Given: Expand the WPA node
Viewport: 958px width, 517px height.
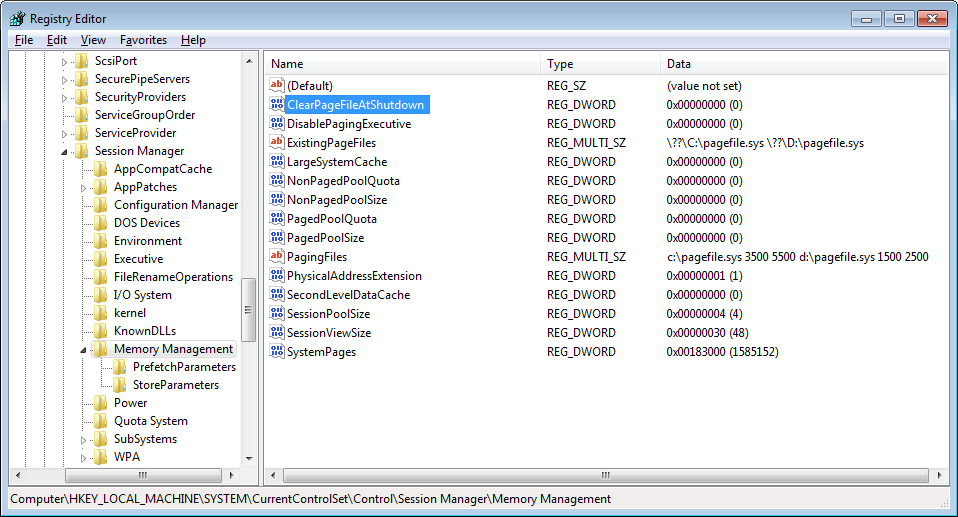Looking at the screenshot, I should point(83,458).
